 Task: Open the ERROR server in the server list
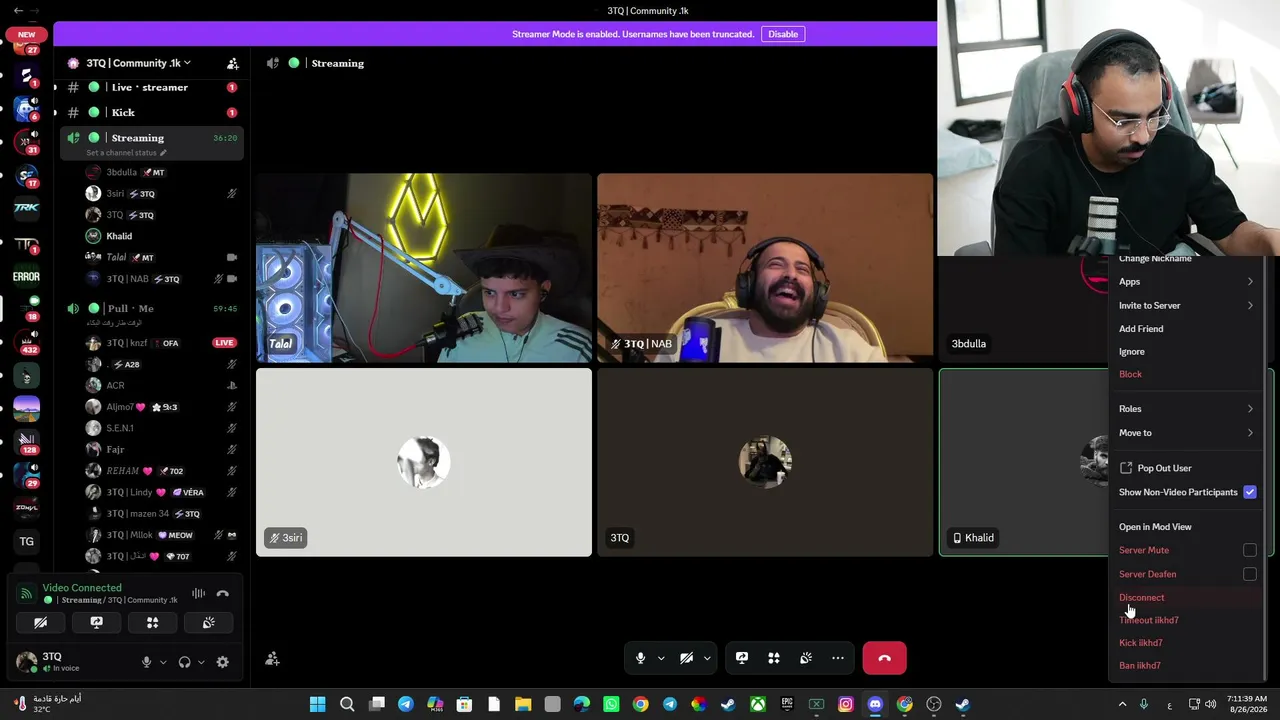coord(27,277)
